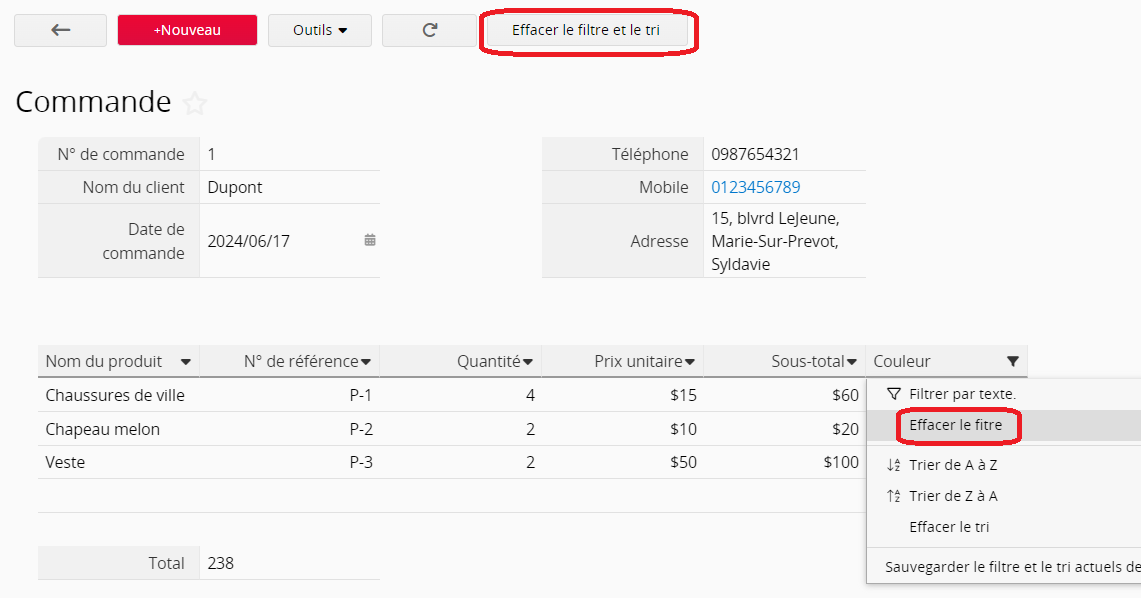This screenshot has height=598, width=1141.
Task: Create a new record with +Nouveau
Action: [187, 31]
